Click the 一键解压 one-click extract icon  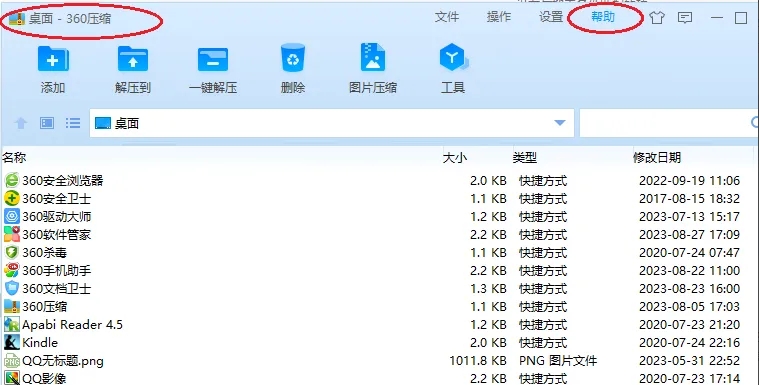point(213,60)
